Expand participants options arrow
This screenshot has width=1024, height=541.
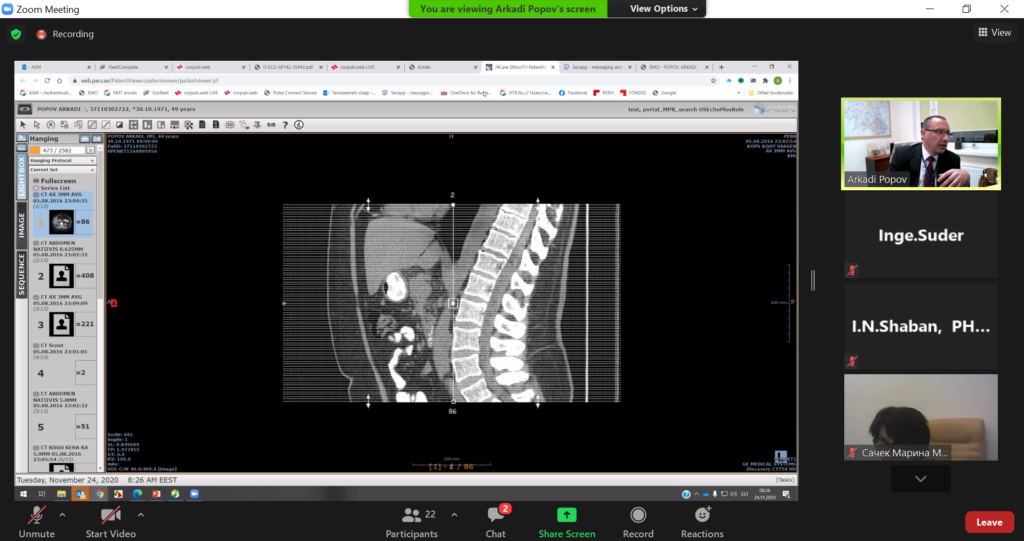click(454, 515)
